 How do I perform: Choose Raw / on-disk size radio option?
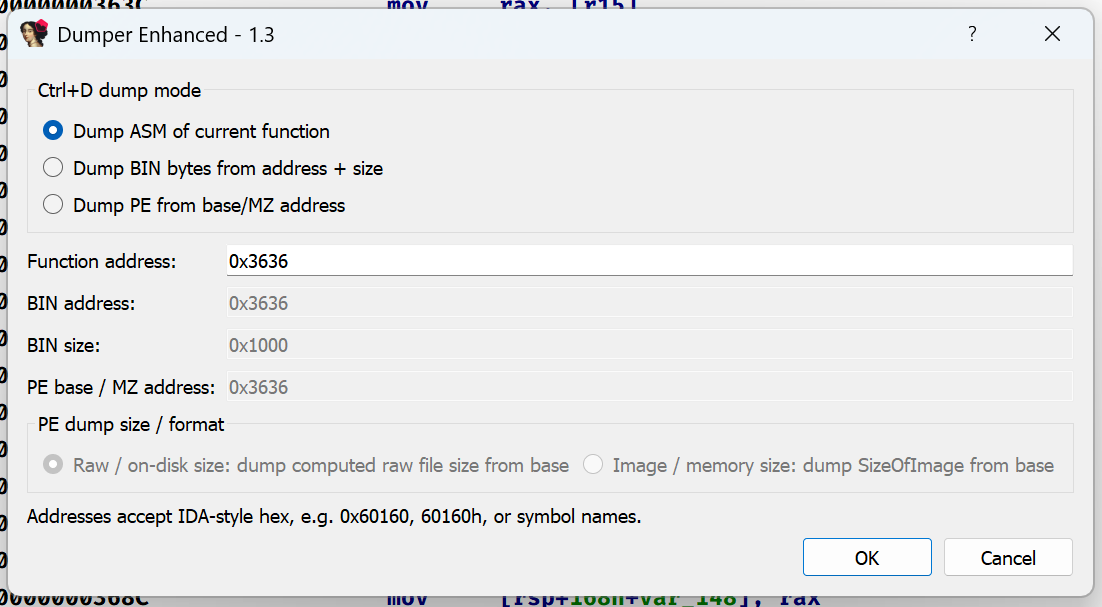click(306, 465)
